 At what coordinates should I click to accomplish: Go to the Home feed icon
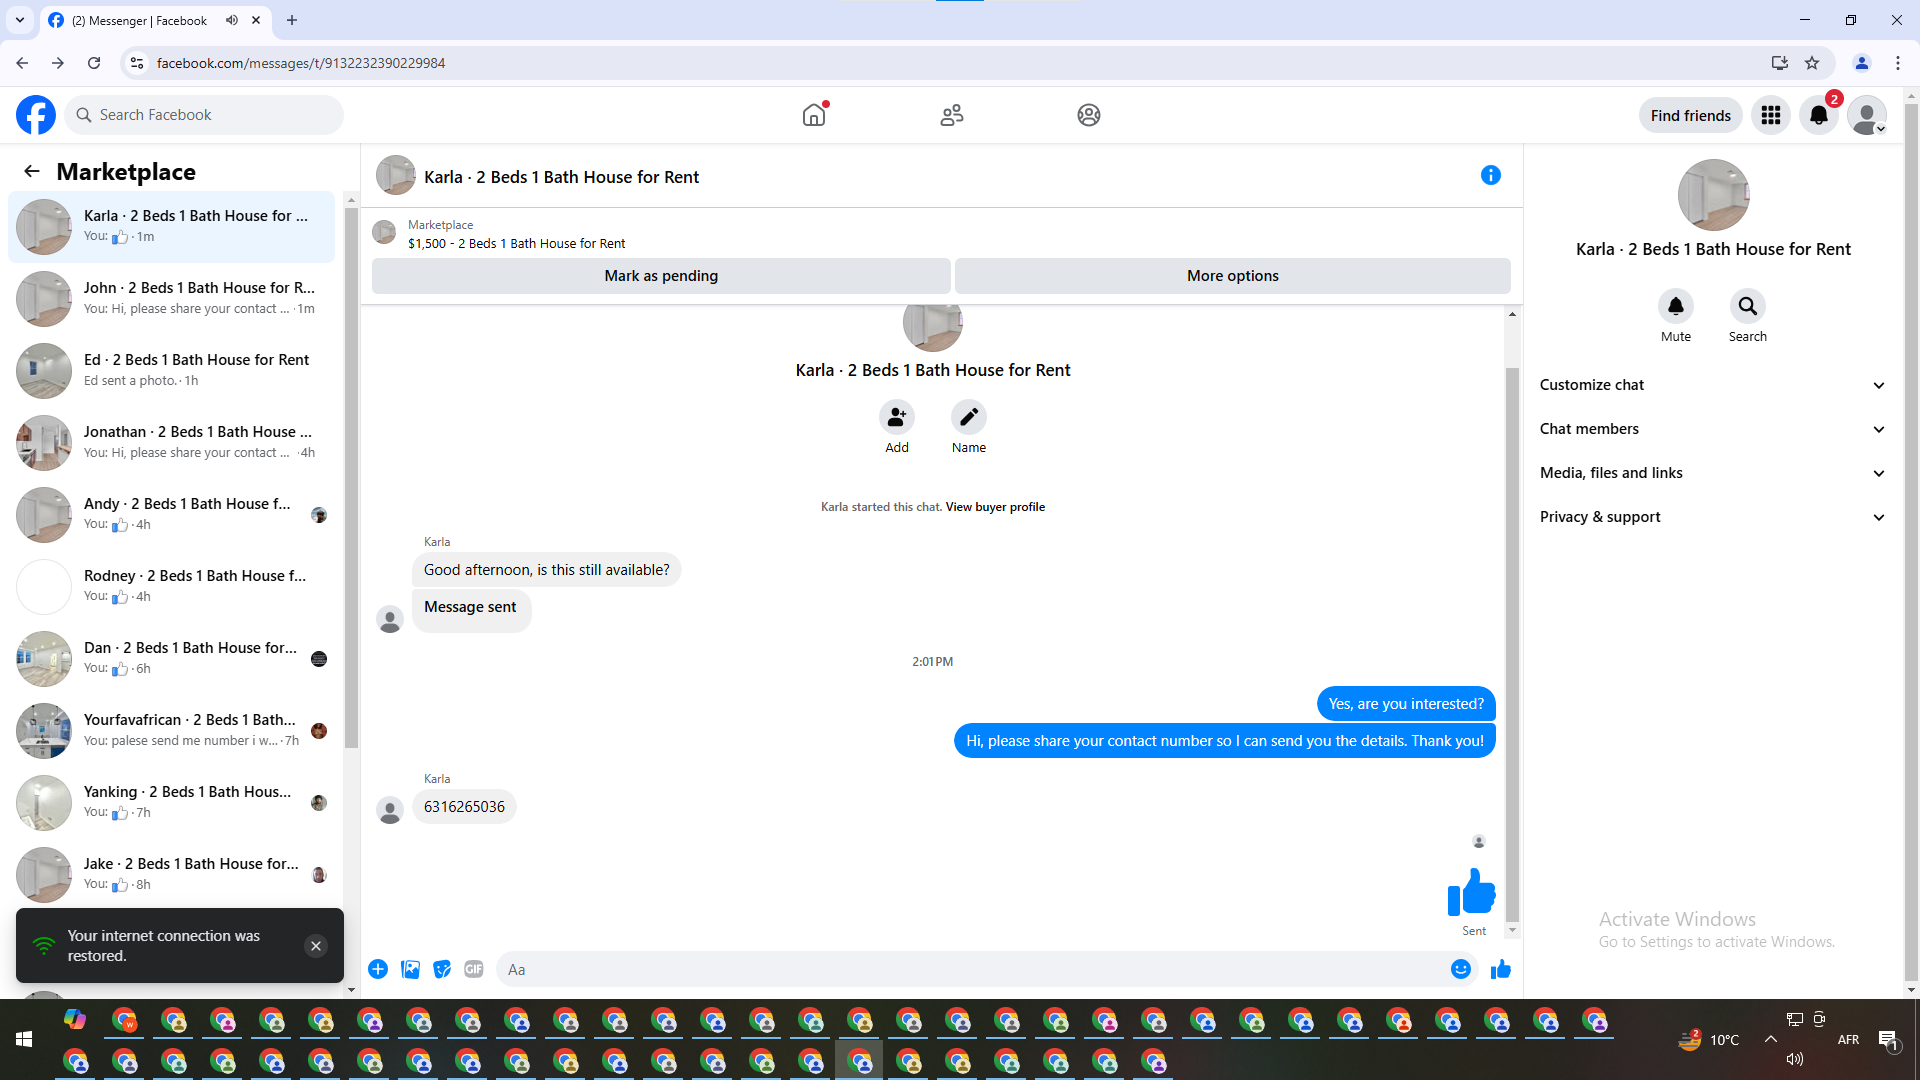pos(814,115)
